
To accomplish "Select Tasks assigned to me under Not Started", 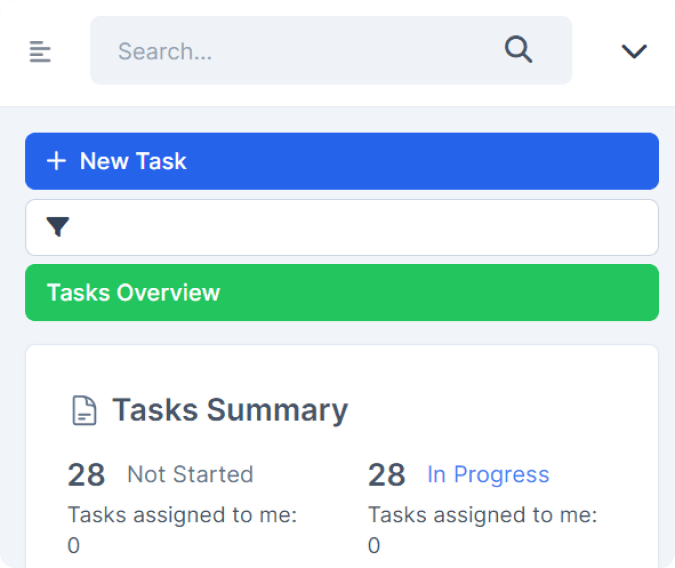I will pos(182,515).
